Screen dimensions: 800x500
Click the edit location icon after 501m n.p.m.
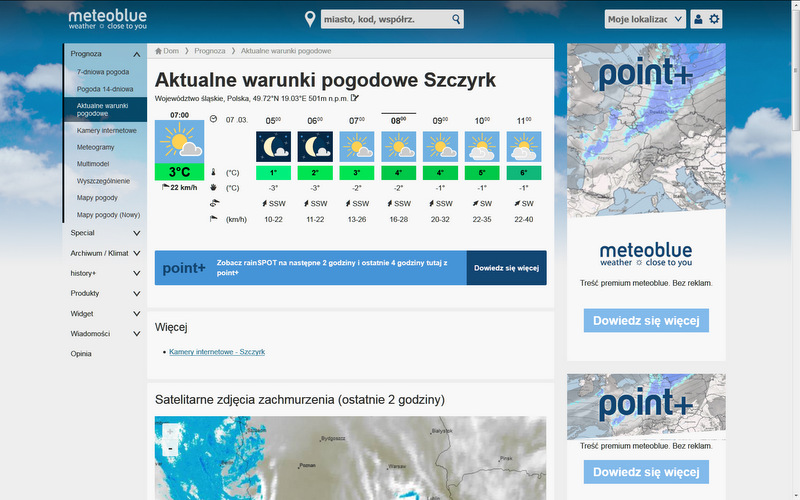(355, 98)
